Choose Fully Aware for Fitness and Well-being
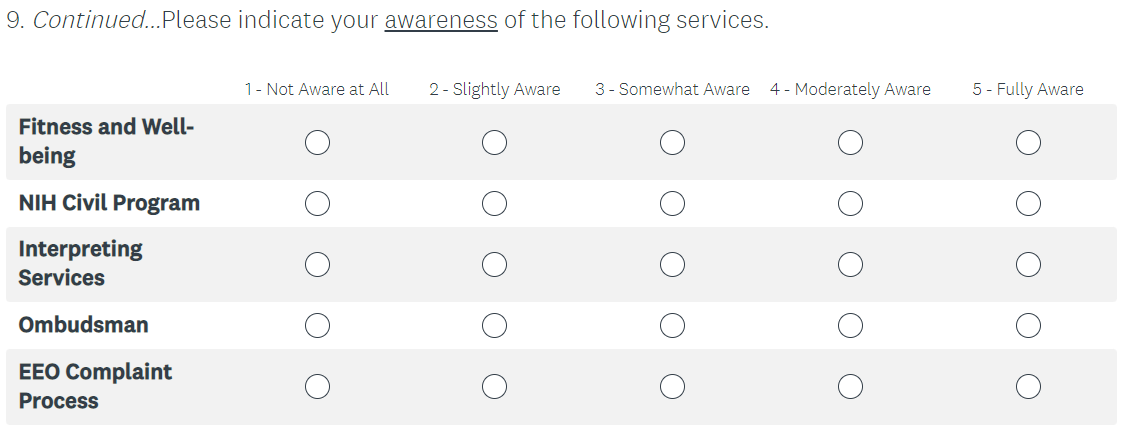1137x444 pixels. click(x=1028, y=143)
